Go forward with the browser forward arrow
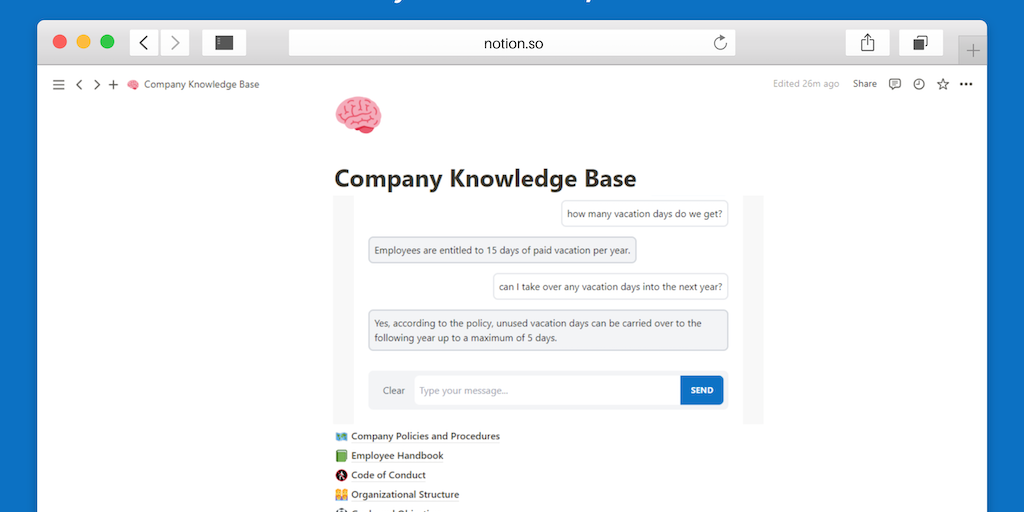The image size is (1024, 512). tap(175, 43)
